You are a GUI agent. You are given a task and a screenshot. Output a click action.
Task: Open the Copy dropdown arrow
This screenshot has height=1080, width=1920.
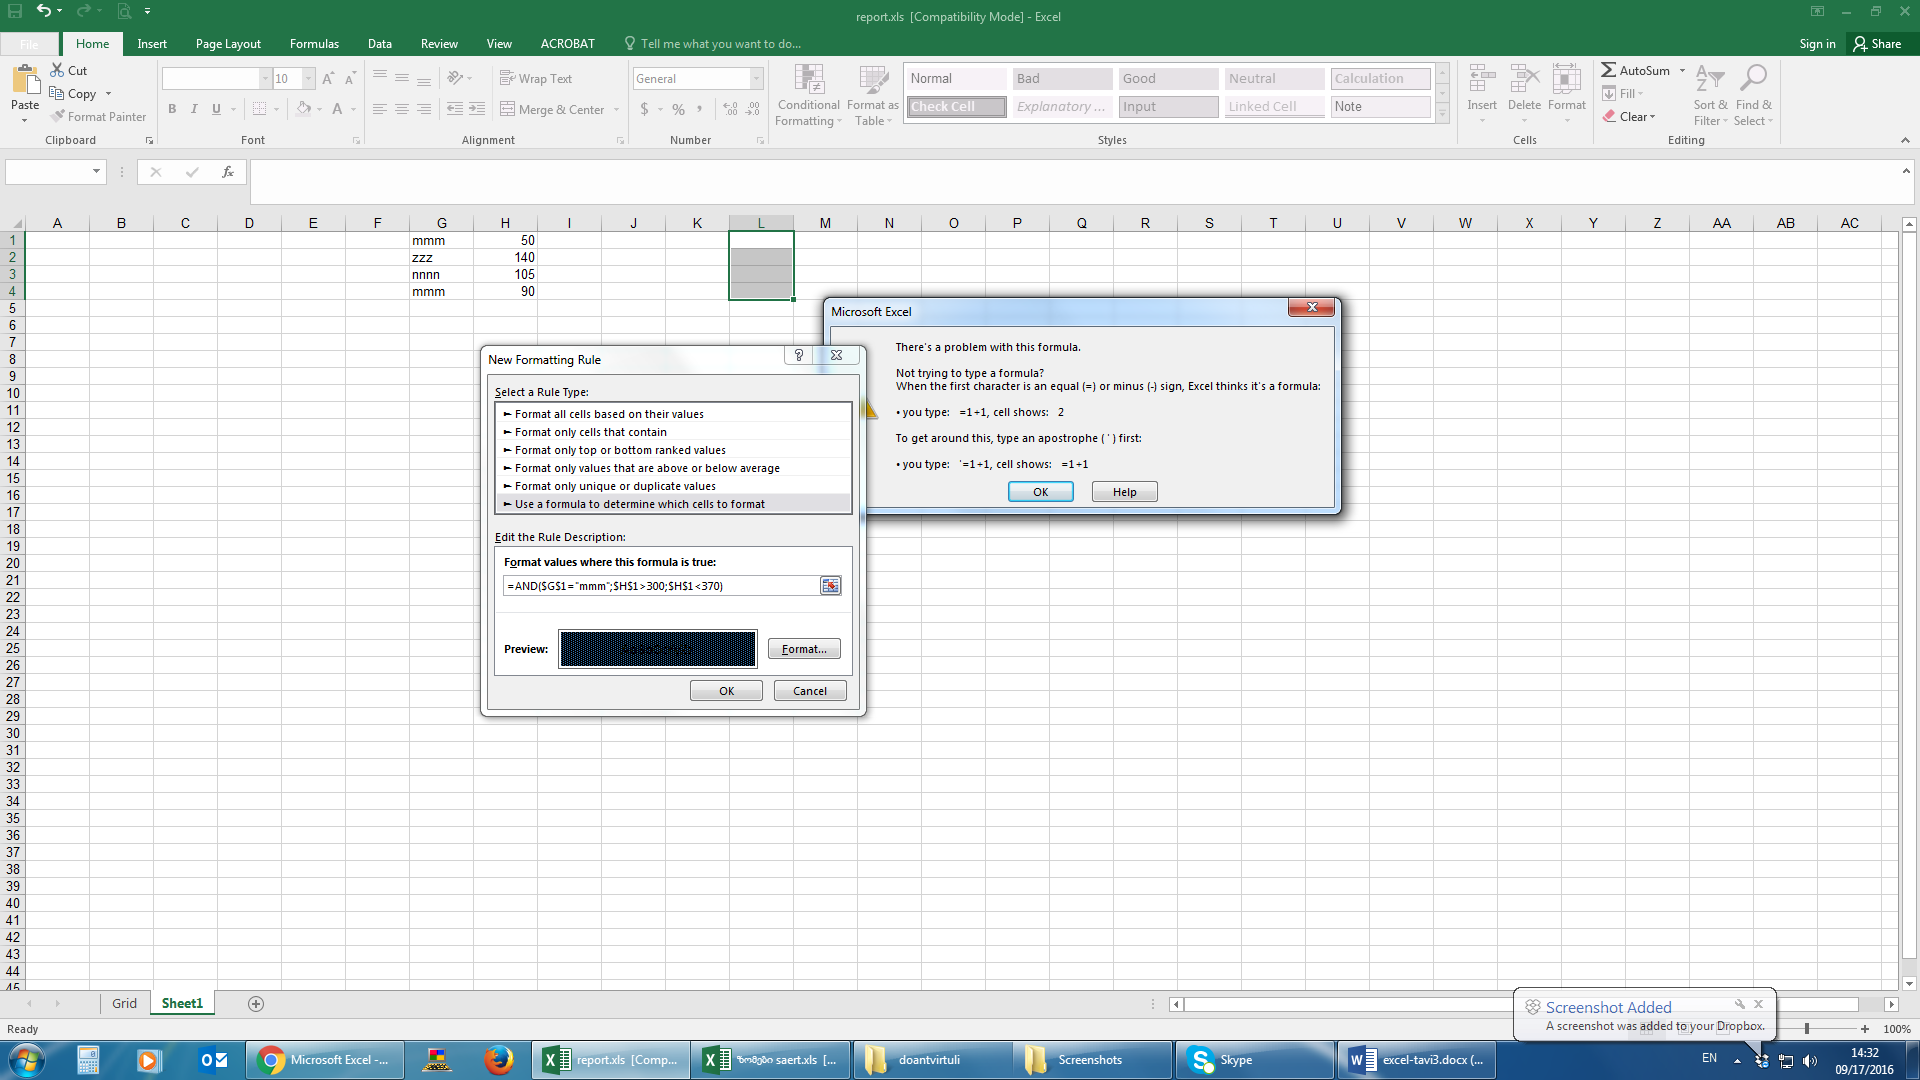click(x=108, y=94)
